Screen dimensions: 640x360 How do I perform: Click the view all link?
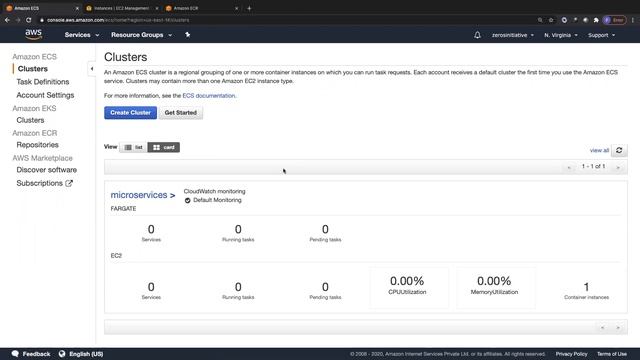pyautogui.click(x=599, y=150)
